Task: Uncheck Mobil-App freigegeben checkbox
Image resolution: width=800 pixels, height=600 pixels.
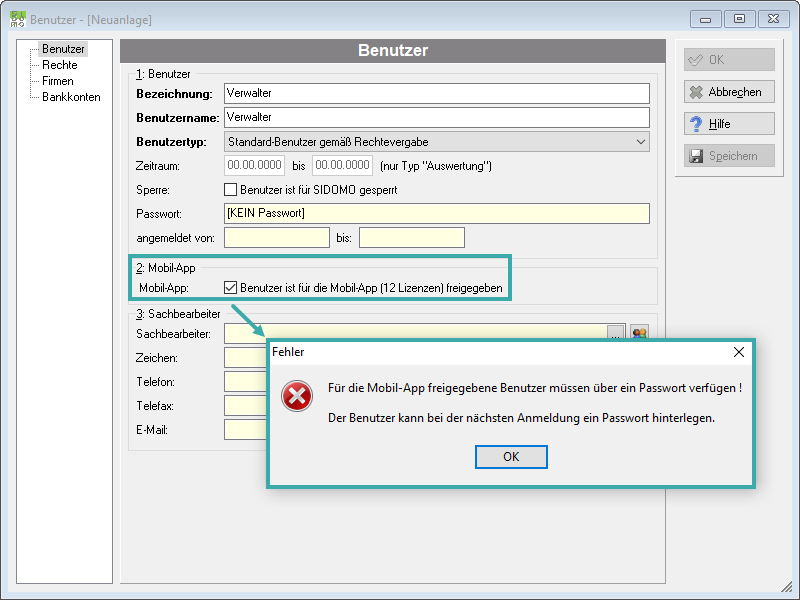Action: (x=231, y=288)
